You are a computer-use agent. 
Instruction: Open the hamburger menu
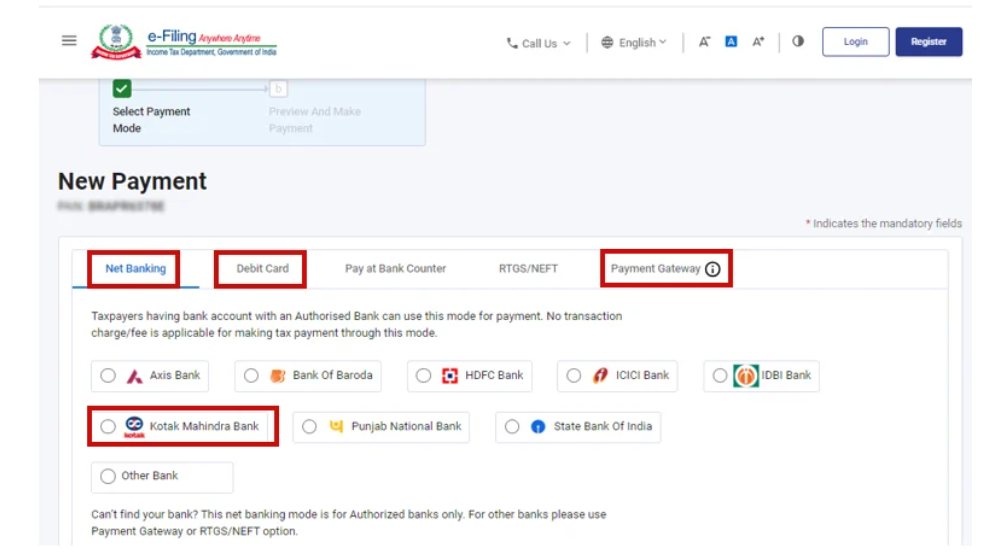click(69, 41)
